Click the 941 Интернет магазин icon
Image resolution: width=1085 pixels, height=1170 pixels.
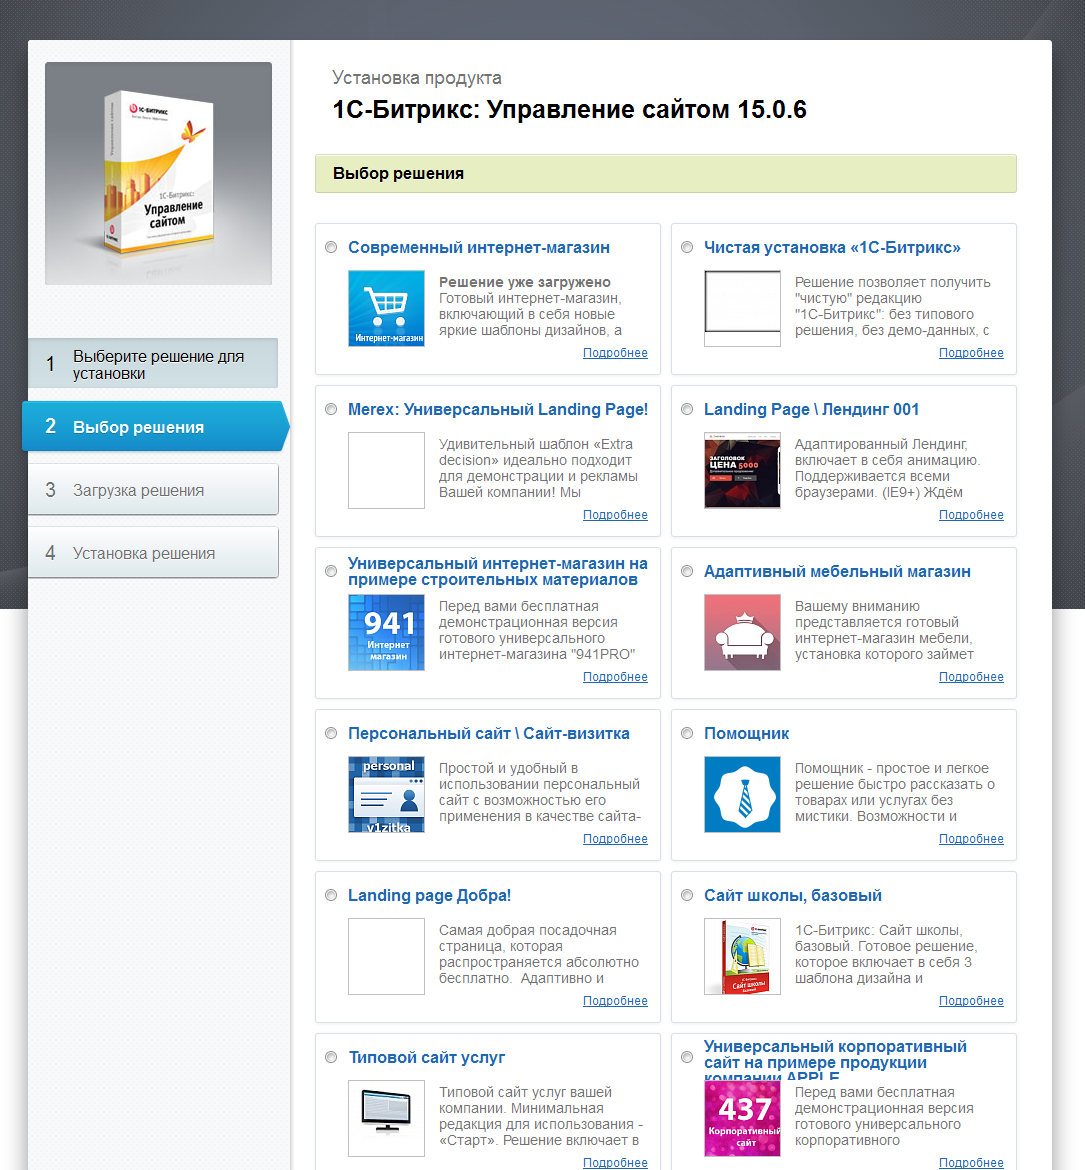coord(387,632)
